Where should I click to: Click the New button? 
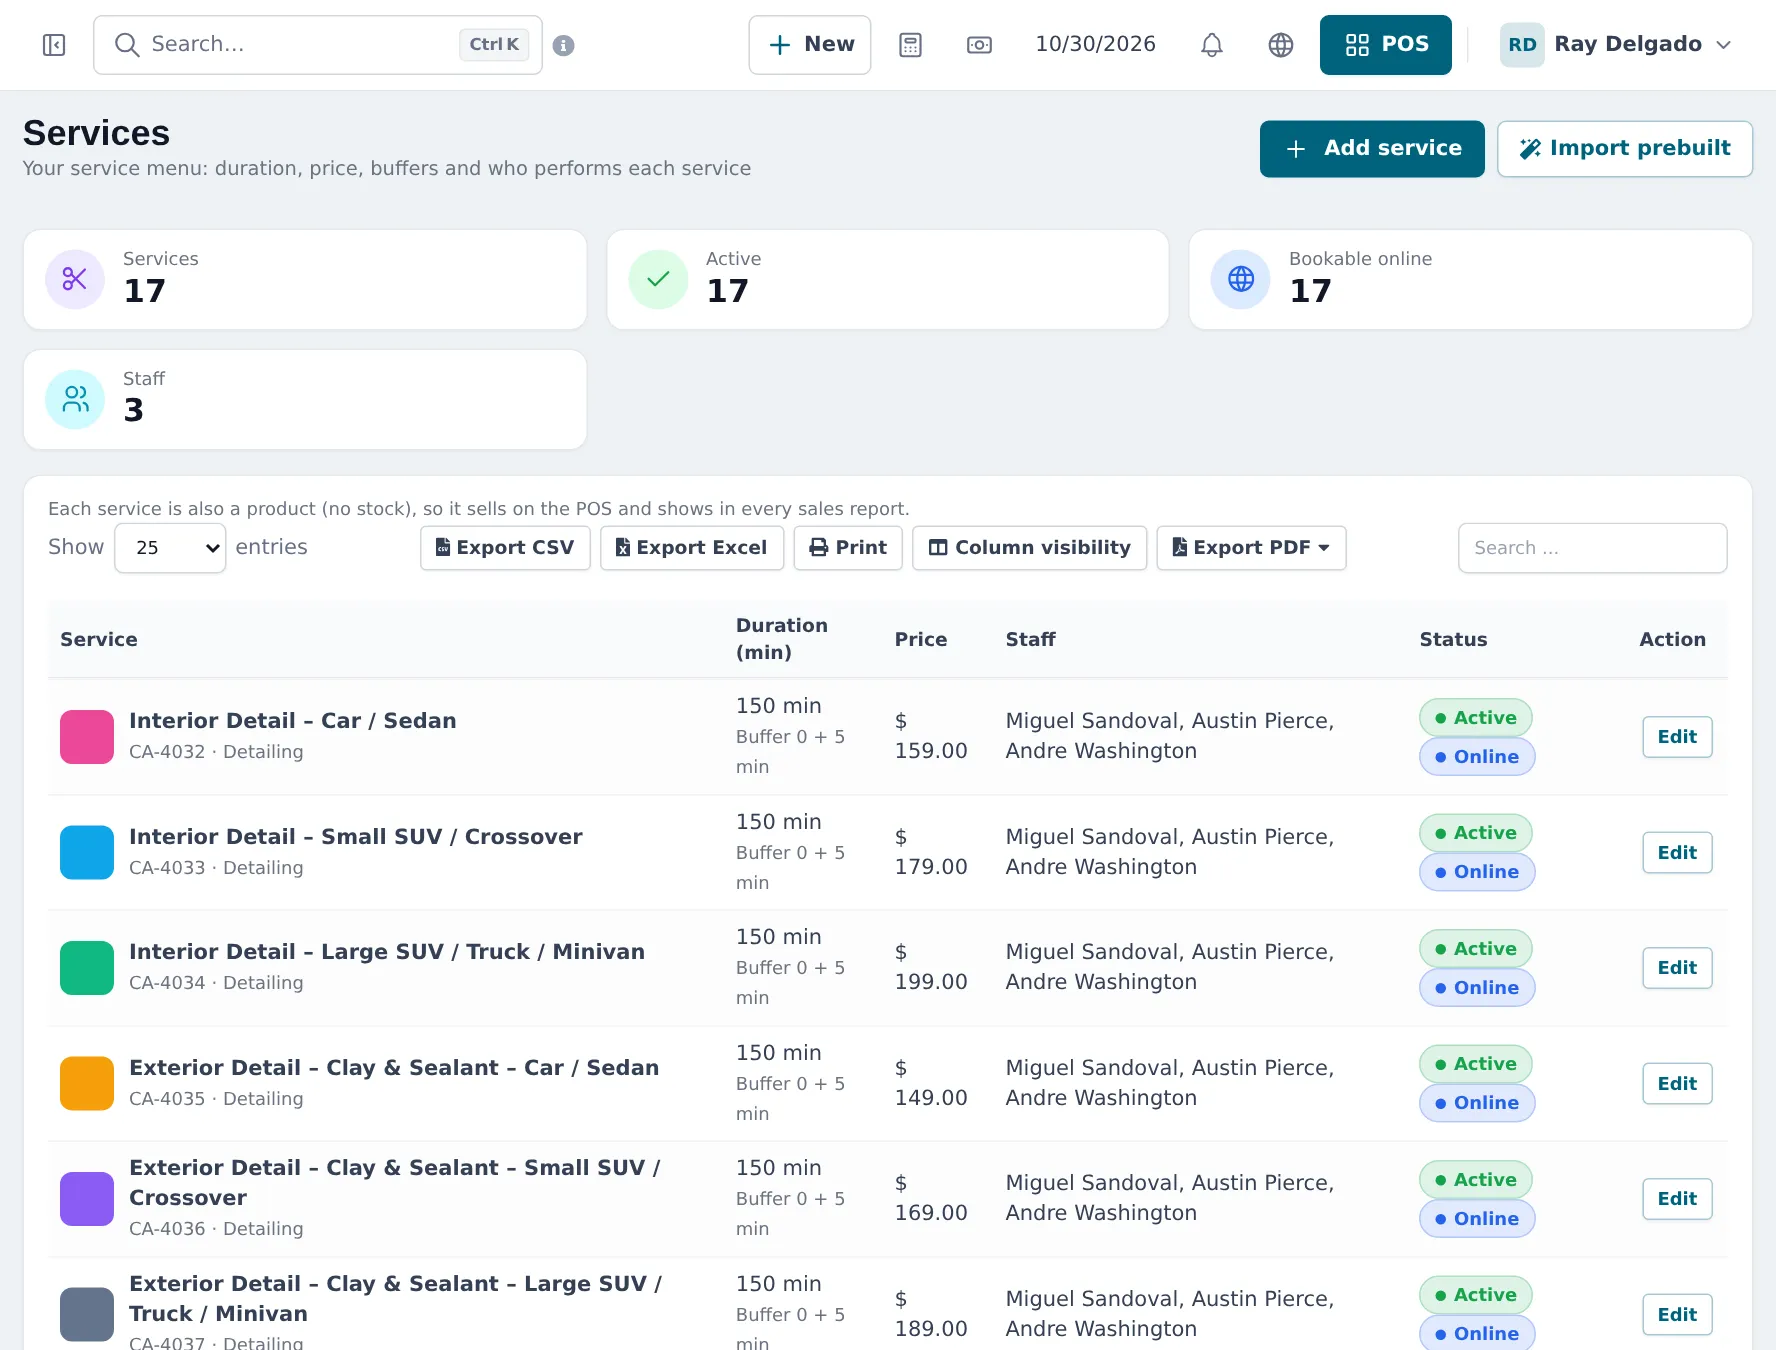coord(809,45)
